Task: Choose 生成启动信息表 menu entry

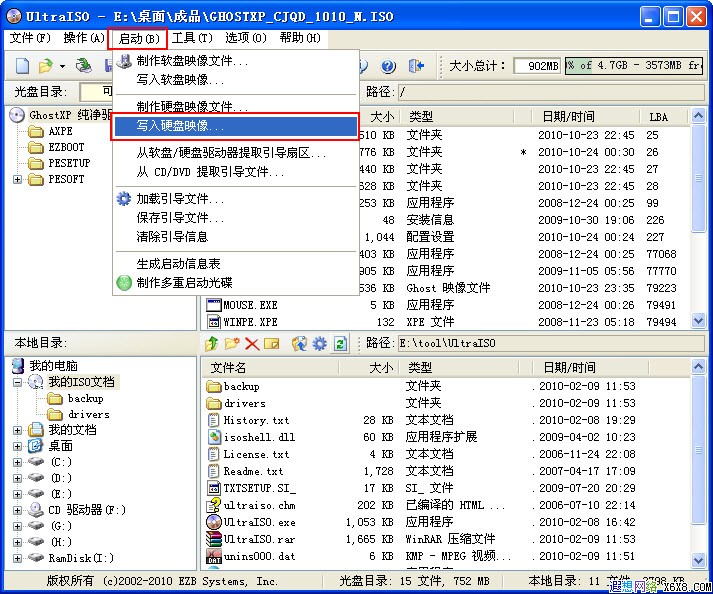Action: click(235, 264)
